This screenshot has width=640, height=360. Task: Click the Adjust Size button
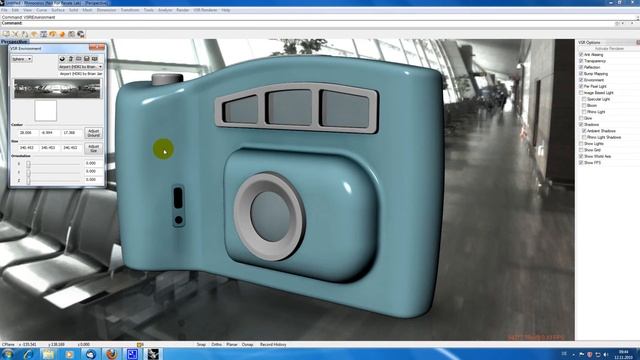93,148
